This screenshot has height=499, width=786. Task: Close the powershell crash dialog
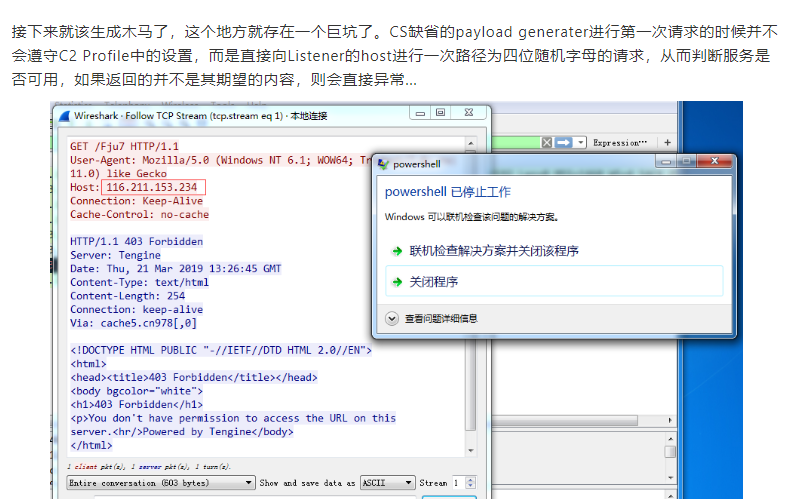pyautogui.click(x=715, y=161)
